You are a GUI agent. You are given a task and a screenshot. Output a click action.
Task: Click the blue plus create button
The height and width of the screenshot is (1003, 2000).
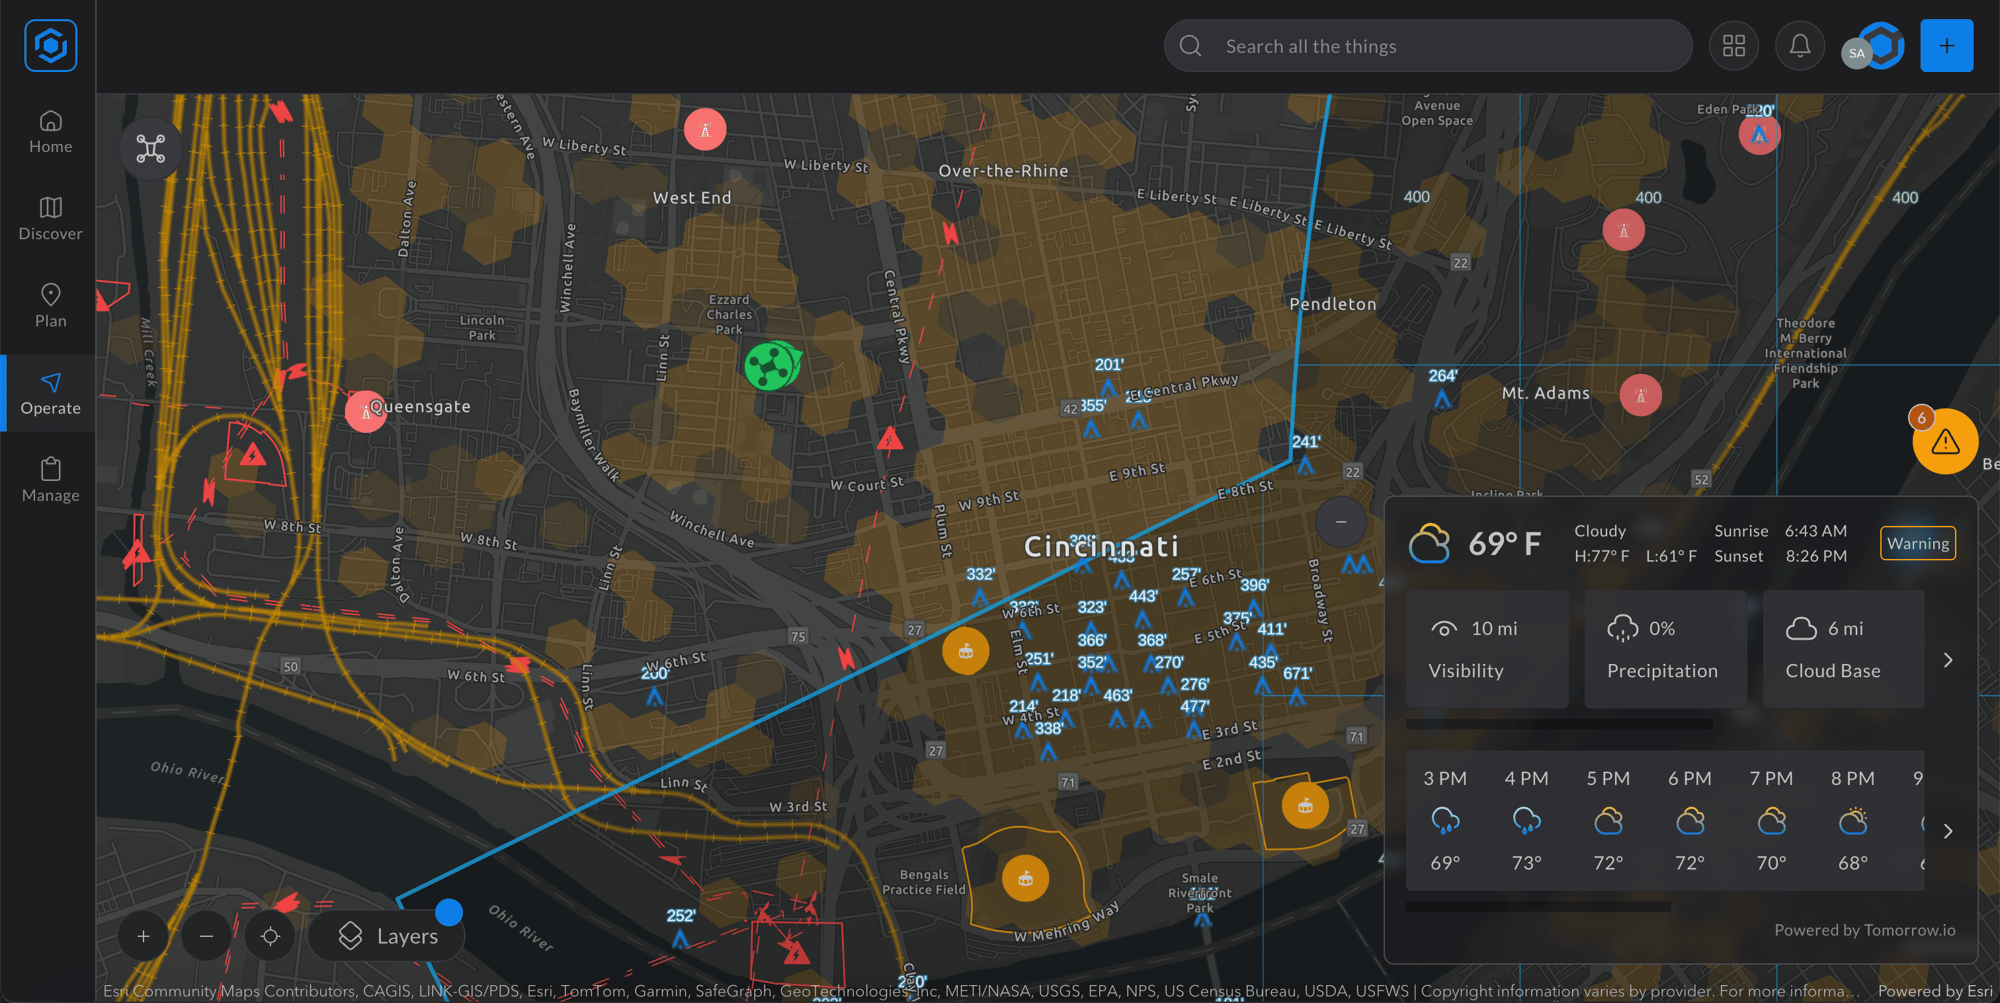1946,46
